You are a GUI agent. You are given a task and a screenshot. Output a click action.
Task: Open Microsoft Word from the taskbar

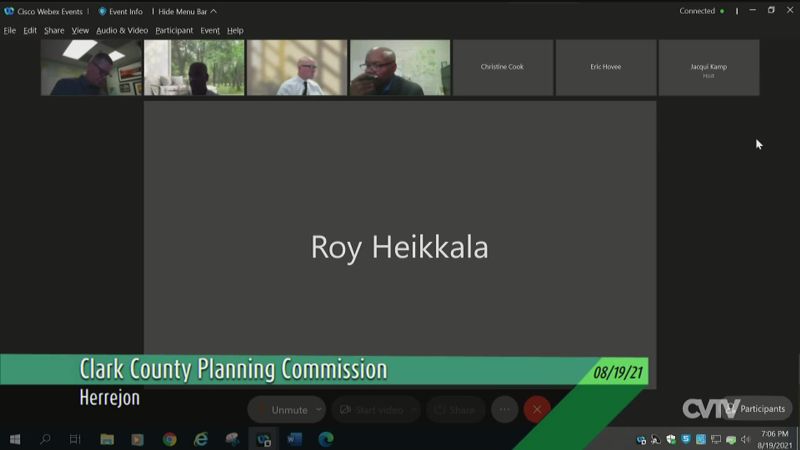point(295,439)
